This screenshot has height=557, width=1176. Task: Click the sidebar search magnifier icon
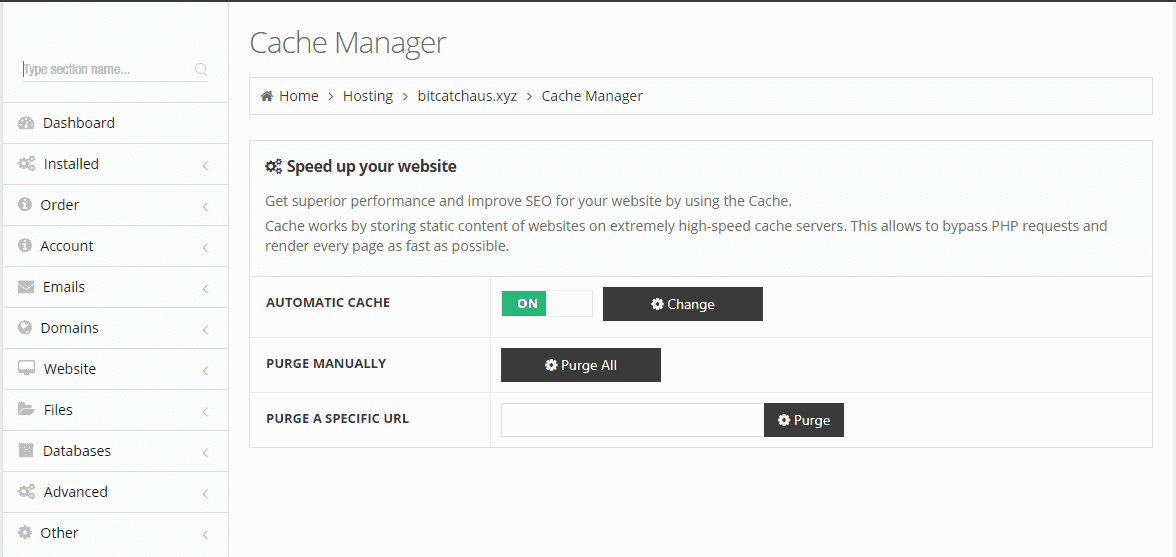coord(201,70)
